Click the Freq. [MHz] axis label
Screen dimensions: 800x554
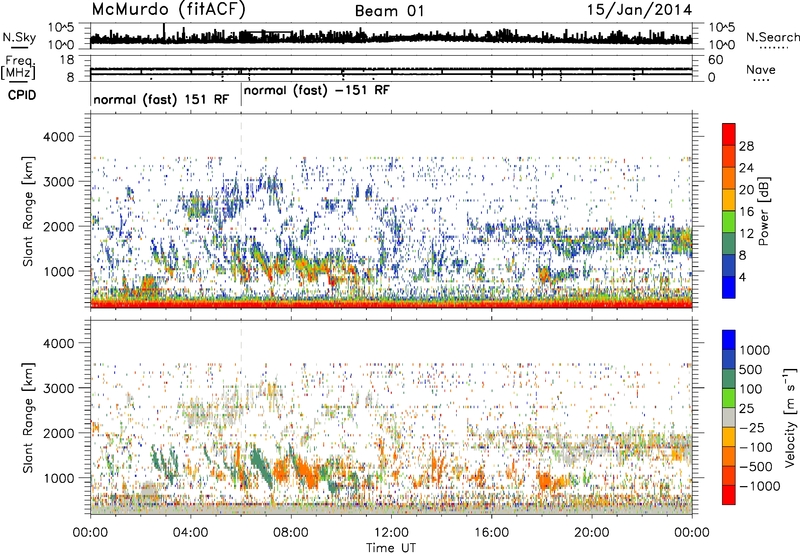(x=18, y=67)
